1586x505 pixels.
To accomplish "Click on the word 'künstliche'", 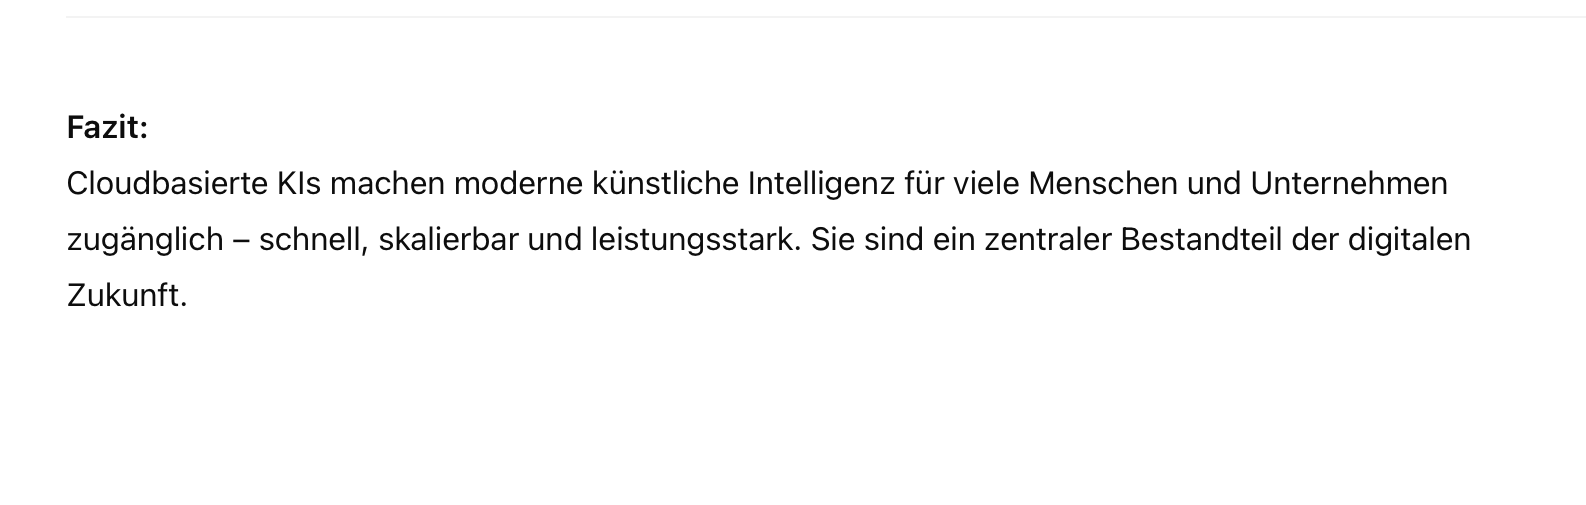I will point(666,184).
